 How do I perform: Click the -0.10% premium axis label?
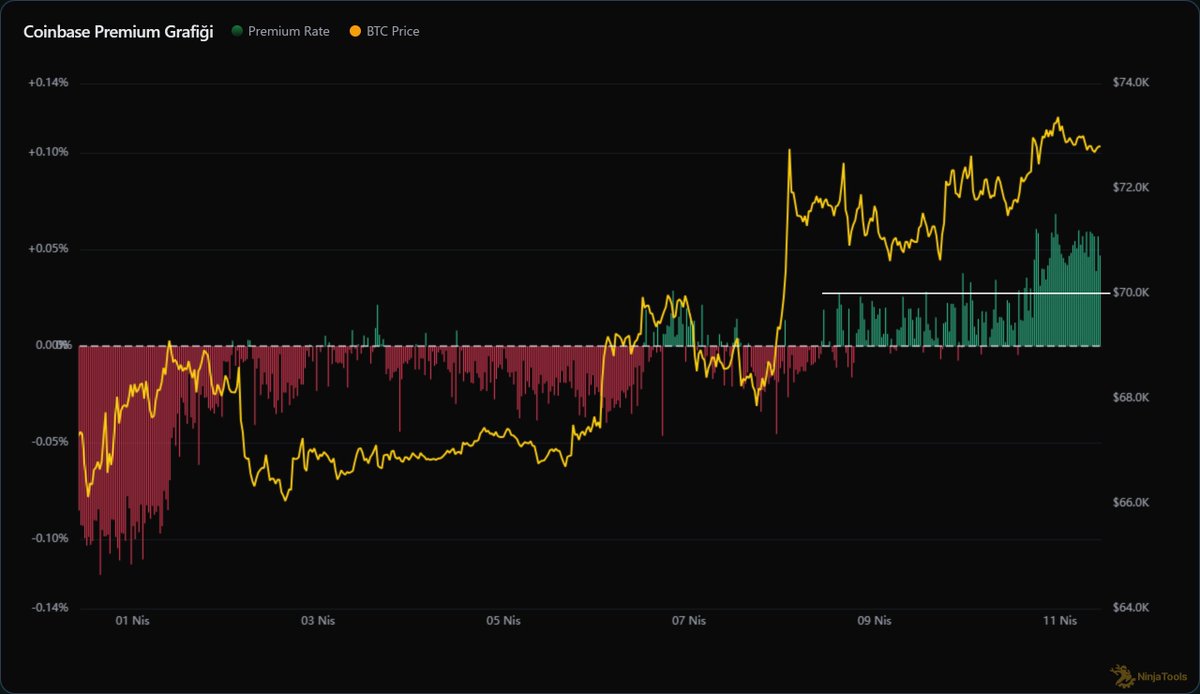point(48,539)
